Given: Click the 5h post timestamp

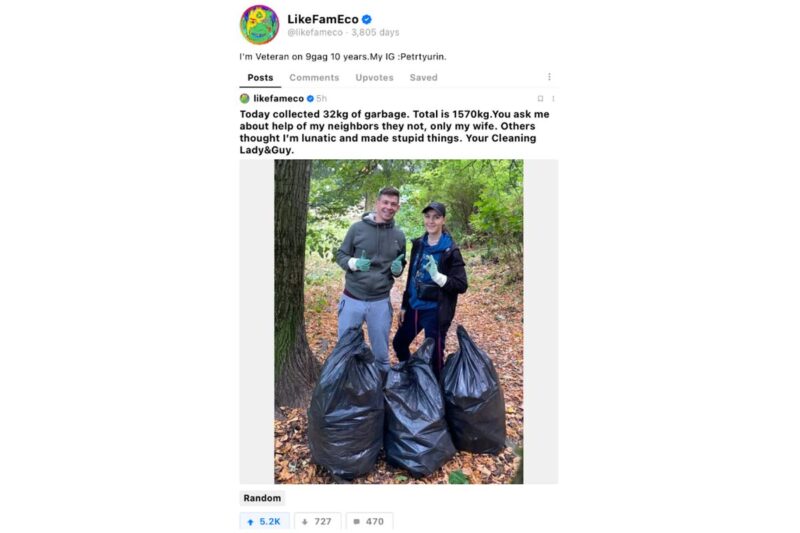Looking at the screenshot, I should (x=321, y=98).
